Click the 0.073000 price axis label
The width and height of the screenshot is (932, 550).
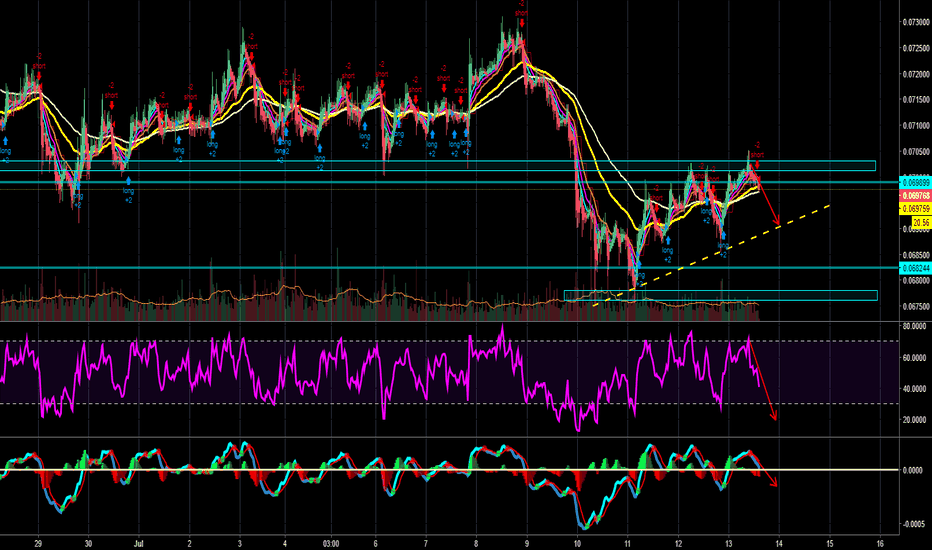point(916,22)
